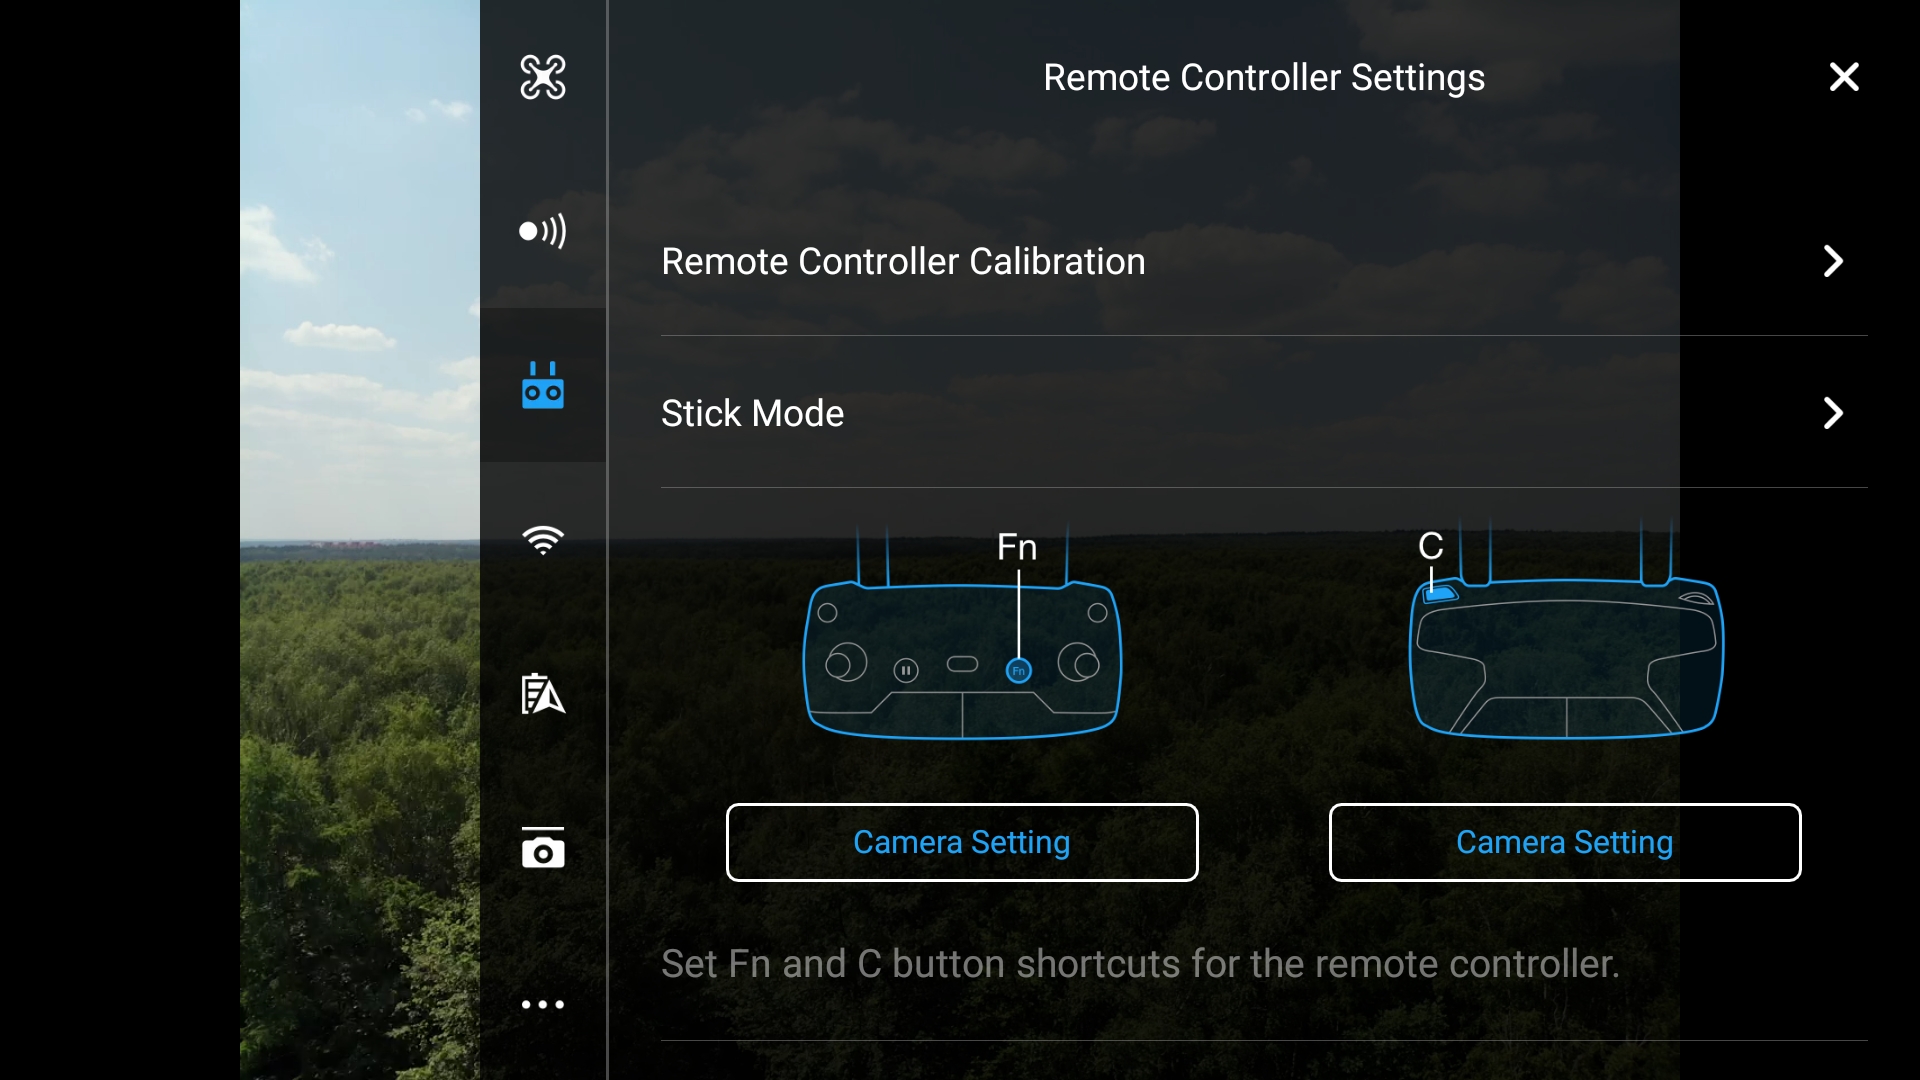Tap the C label above rear controller
This screenshot has height=1080, width=1920.
tap(1431, 546)
